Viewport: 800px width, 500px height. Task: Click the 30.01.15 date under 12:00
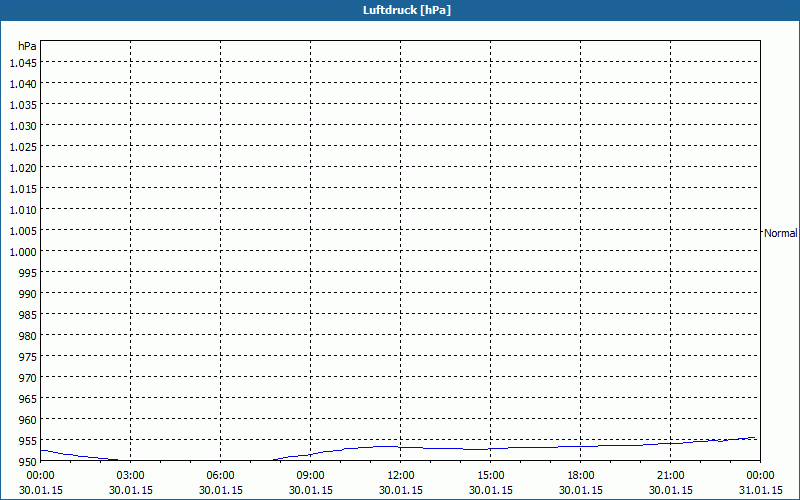tap(401, 490)
